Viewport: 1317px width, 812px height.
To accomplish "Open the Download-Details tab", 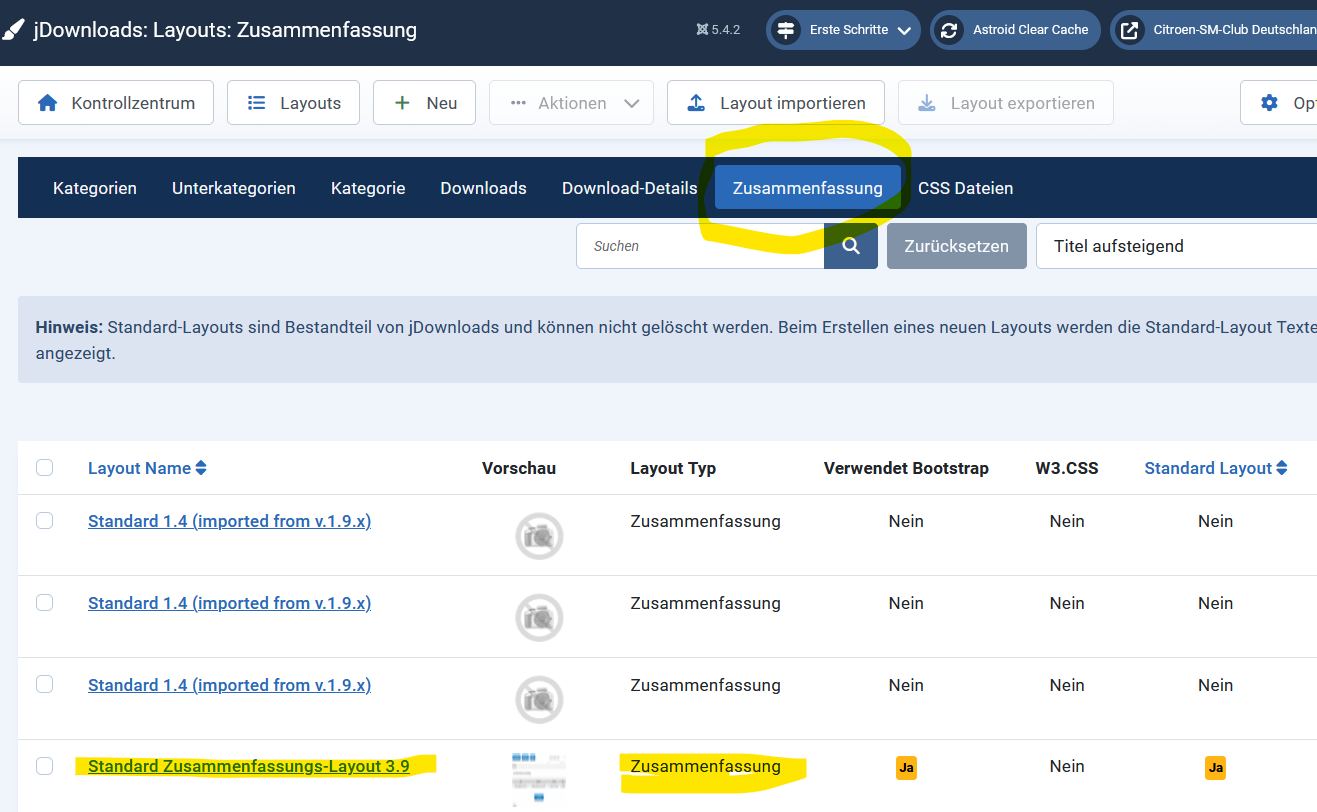I will coord(629,188).
